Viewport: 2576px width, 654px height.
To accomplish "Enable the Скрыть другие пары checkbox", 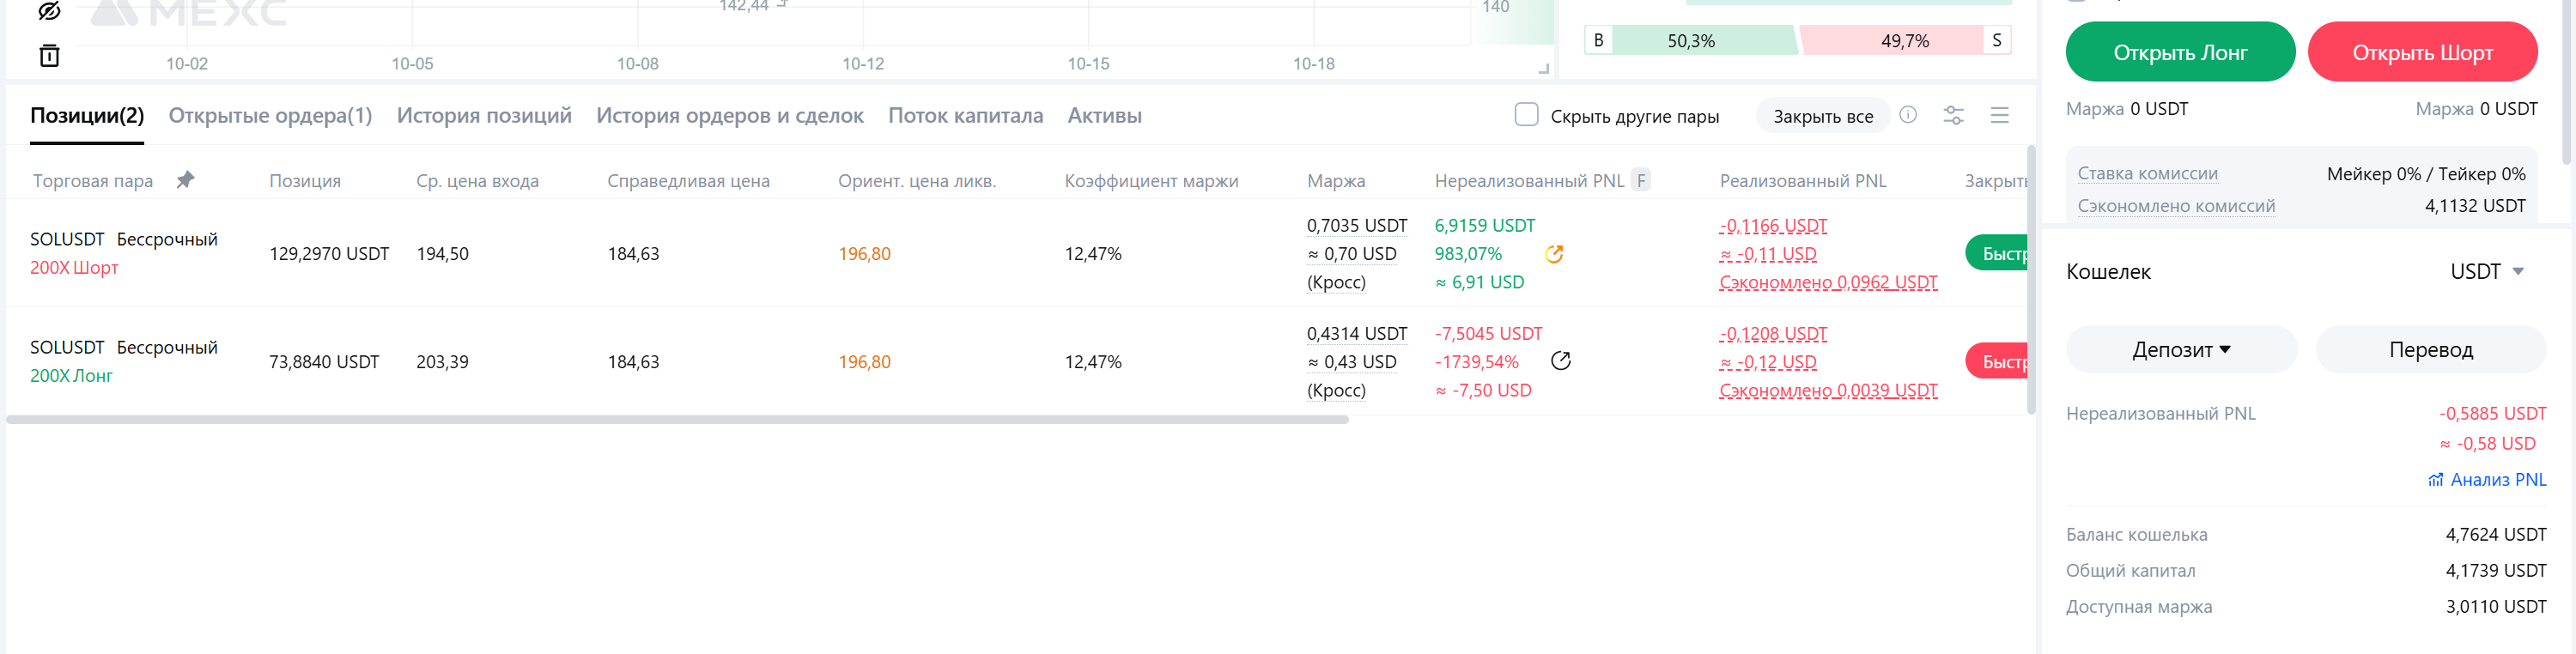I will (1526, 115).
